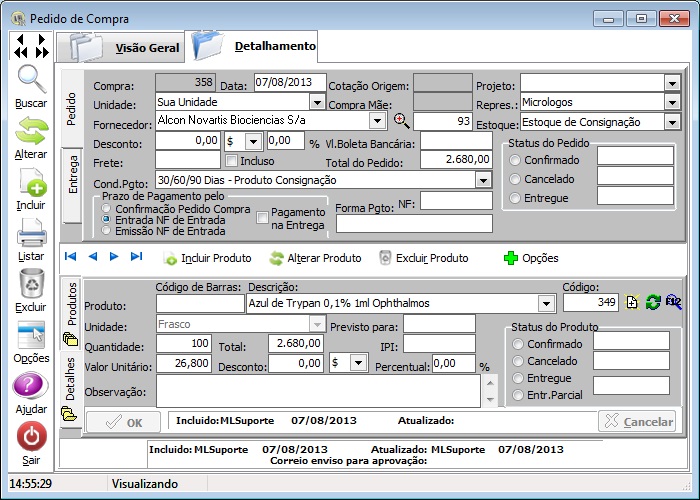The width and height of the screenshot is (700, 500).
Task: Enable the Incluso freight checkbox
Action: [232, 160]
